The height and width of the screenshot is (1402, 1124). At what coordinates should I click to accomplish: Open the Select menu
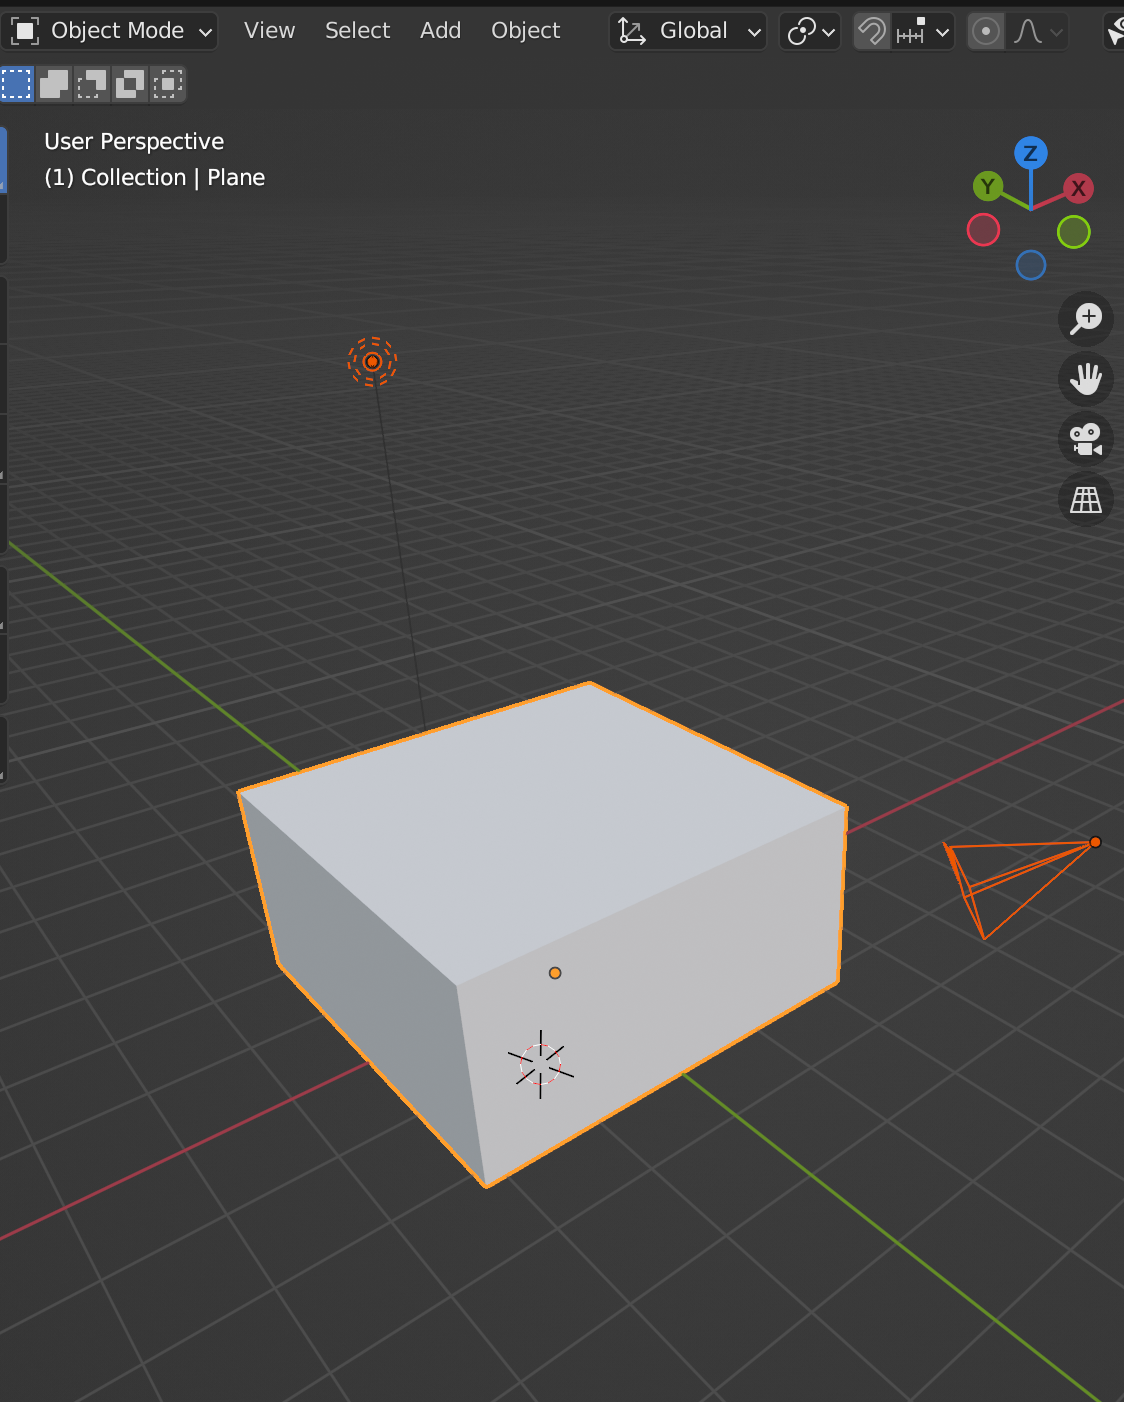point(357,31)
